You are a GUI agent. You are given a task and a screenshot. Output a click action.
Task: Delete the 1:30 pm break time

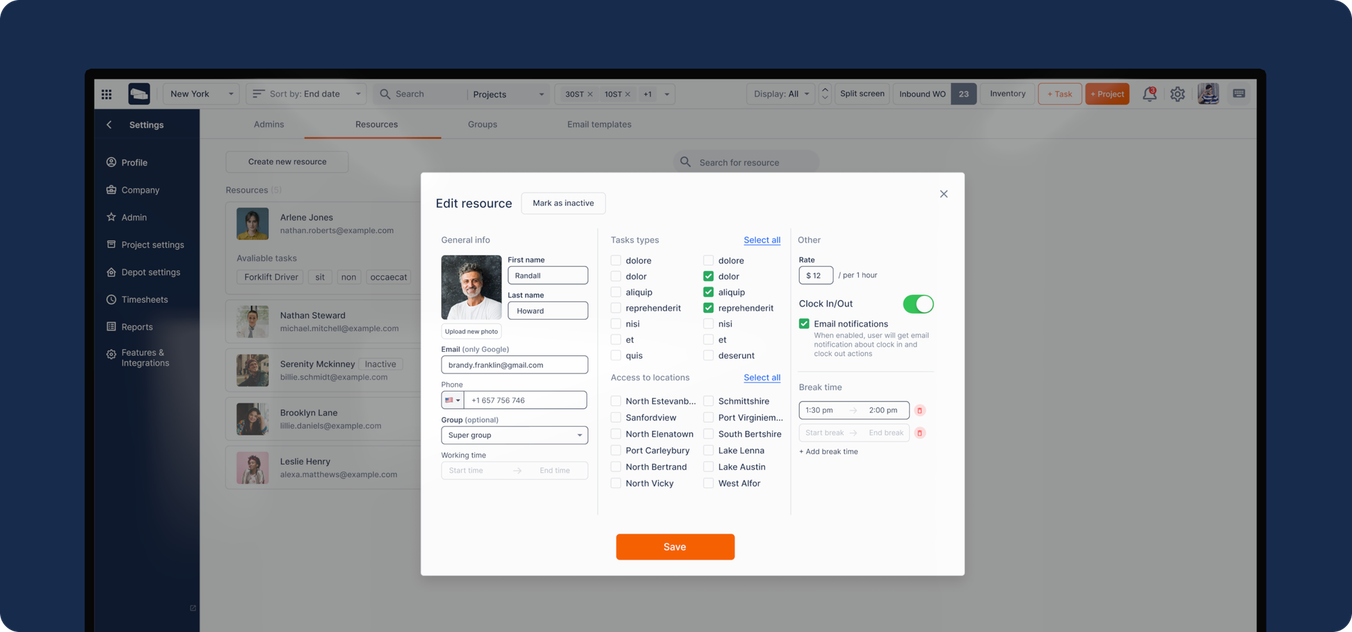tap(920, 410)
